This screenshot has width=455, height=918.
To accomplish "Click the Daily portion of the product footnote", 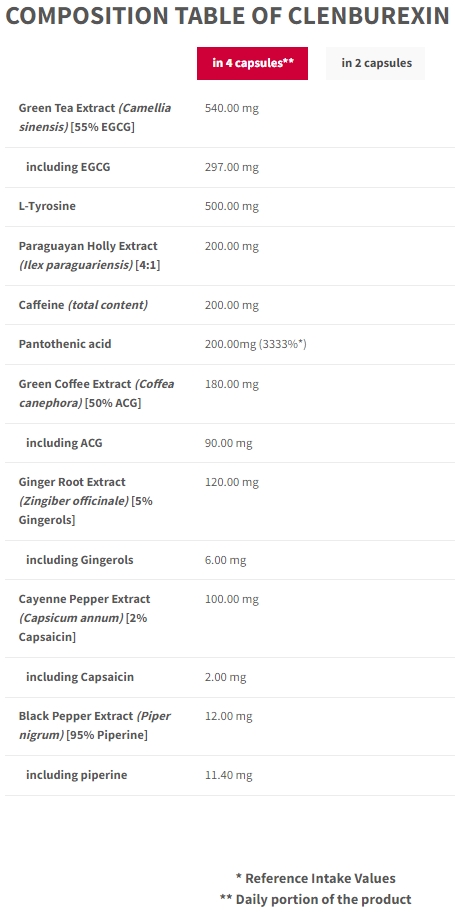I will pos(316,899).
